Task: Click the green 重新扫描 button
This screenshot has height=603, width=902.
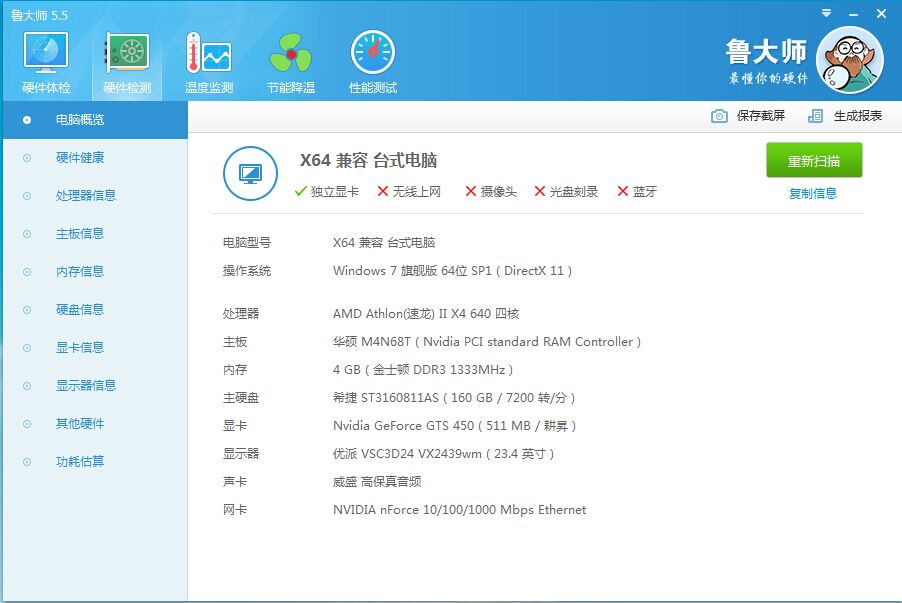Action: coord(814,161)
